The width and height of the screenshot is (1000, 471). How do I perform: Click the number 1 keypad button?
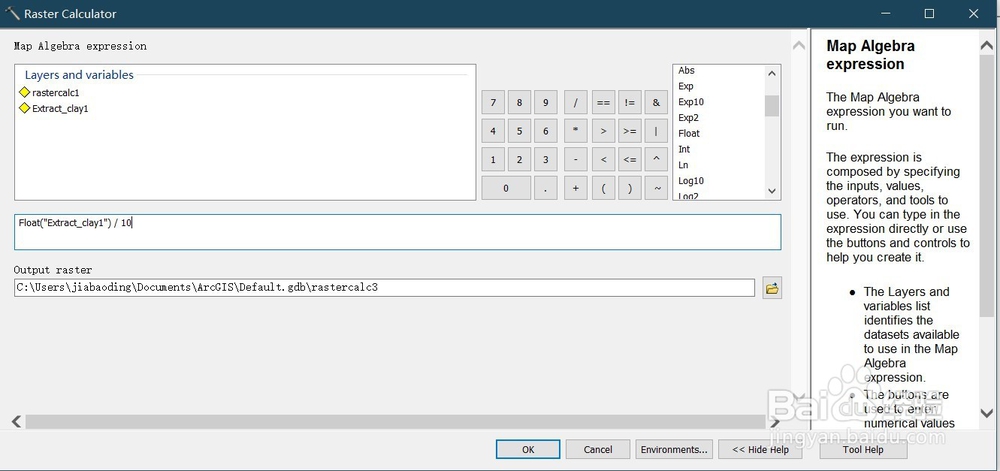point(493,160)
